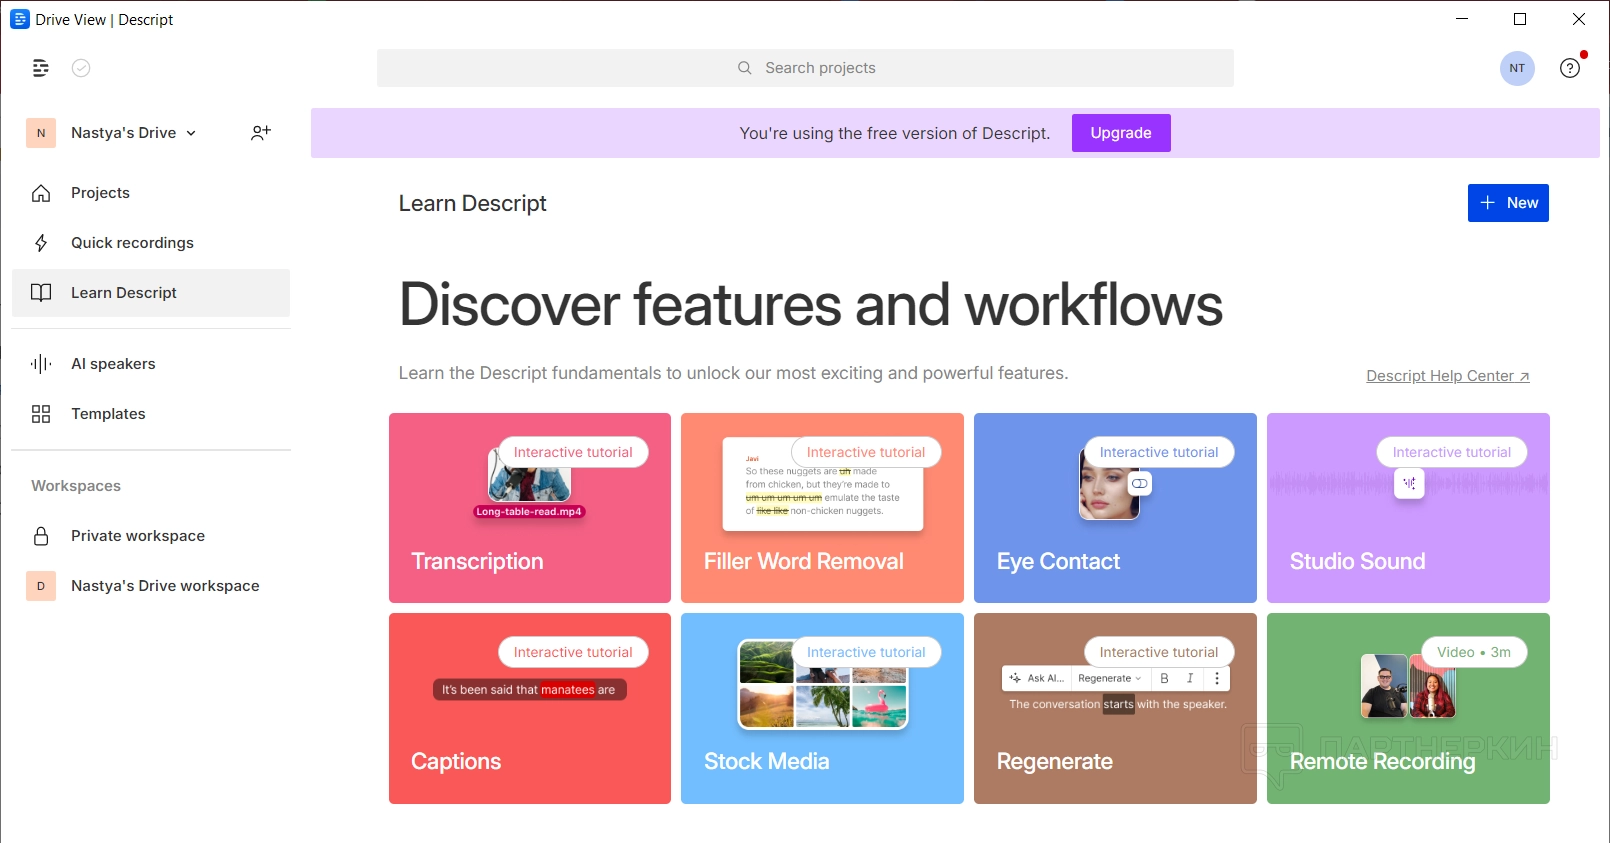Minimize the Descript window

tap(1462, 19)
